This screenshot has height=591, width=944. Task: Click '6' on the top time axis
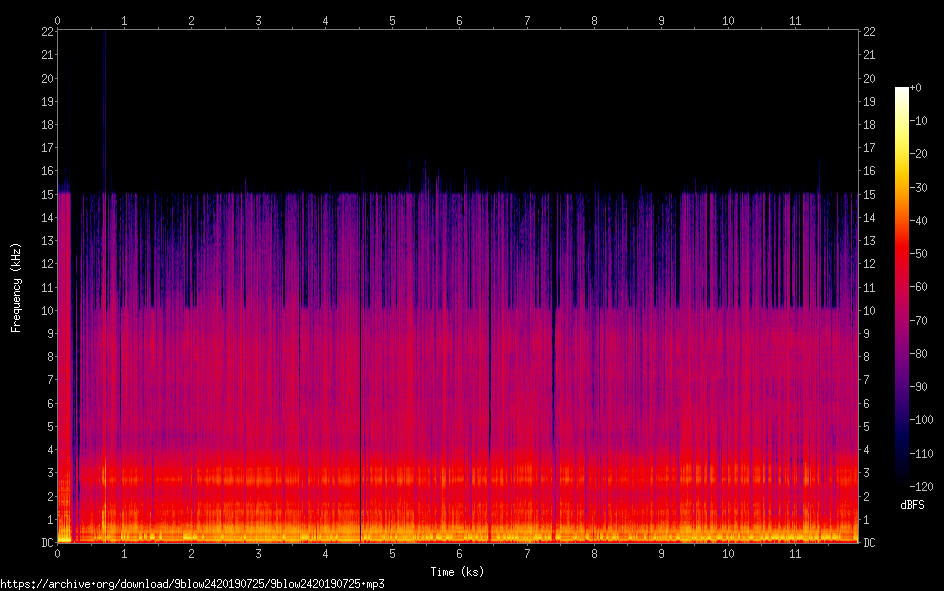click(x=459, y=20)
